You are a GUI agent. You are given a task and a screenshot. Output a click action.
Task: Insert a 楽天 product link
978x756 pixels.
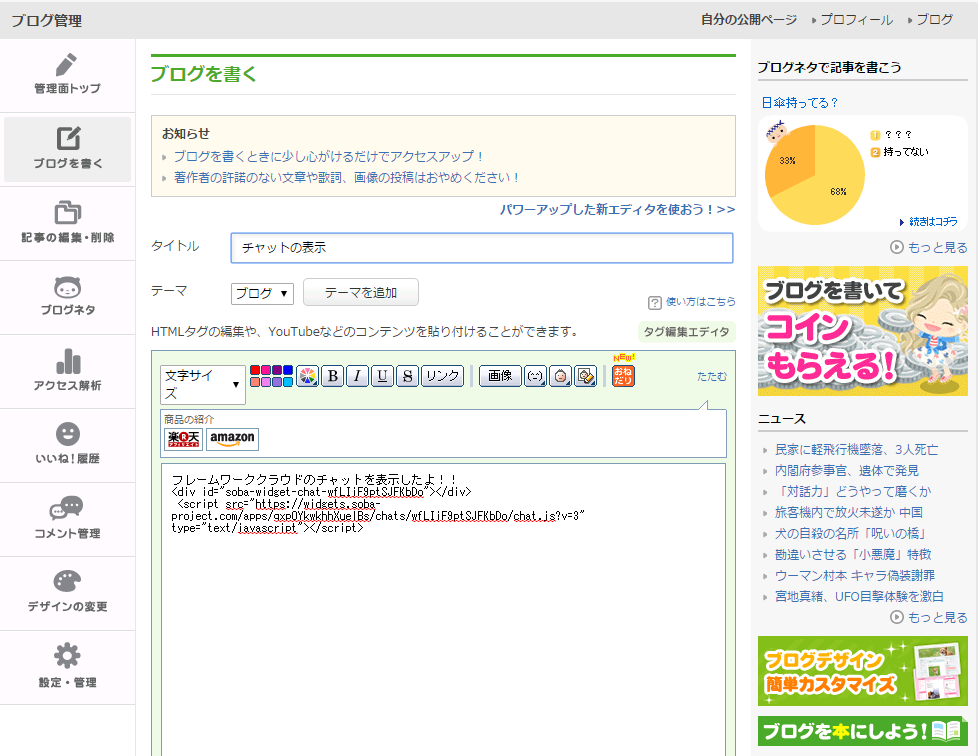[x=183, y=439]
